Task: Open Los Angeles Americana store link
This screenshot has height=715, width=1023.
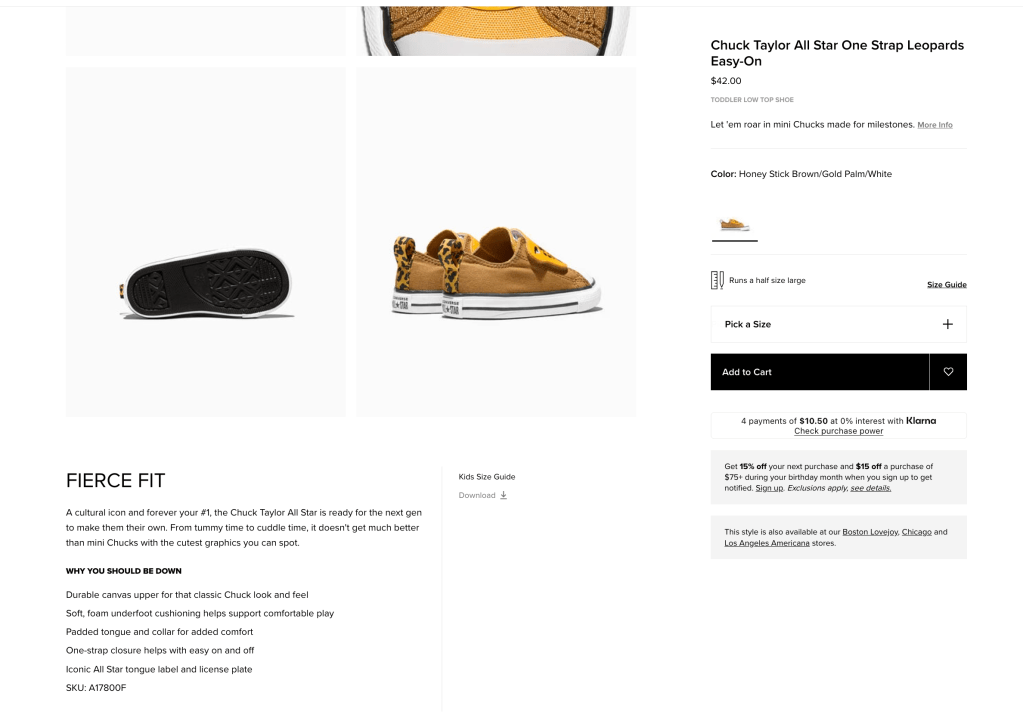Action: (767, 543)
